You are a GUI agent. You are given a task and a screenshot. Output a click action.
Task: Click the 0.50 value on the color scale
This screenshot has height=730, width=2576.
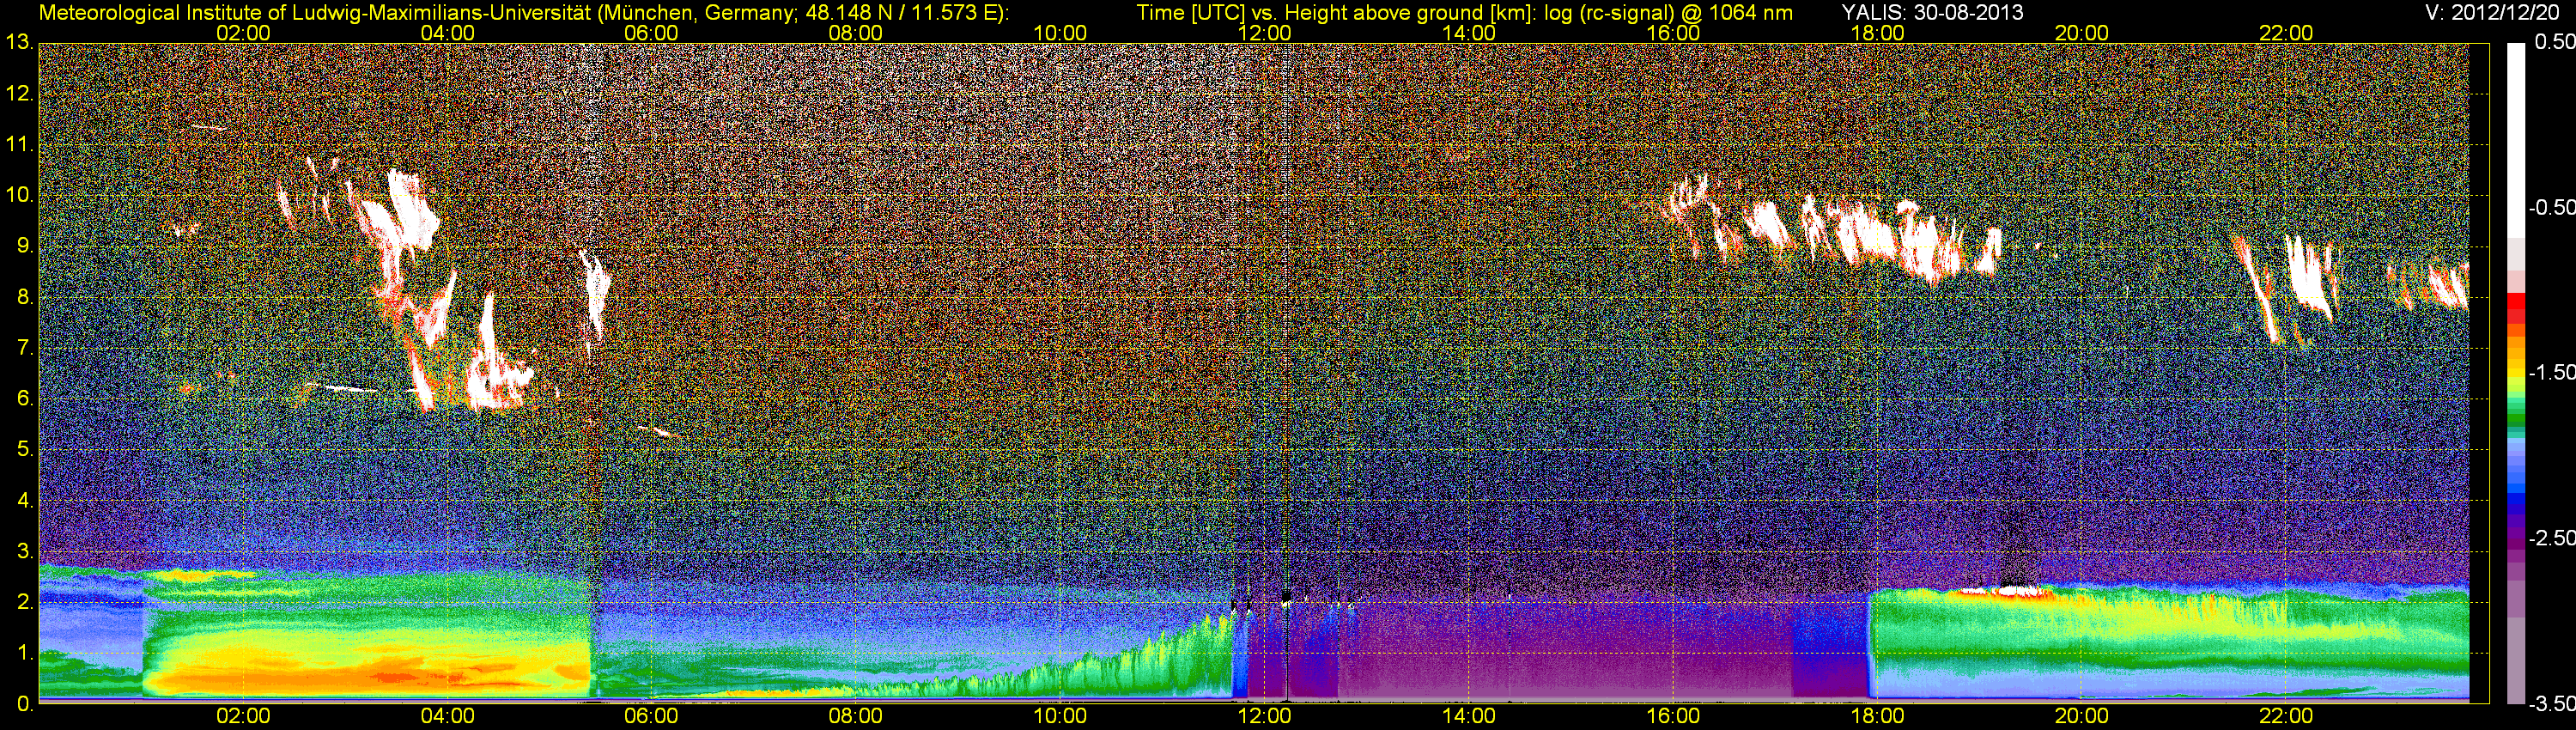(x=2555, y=42)
